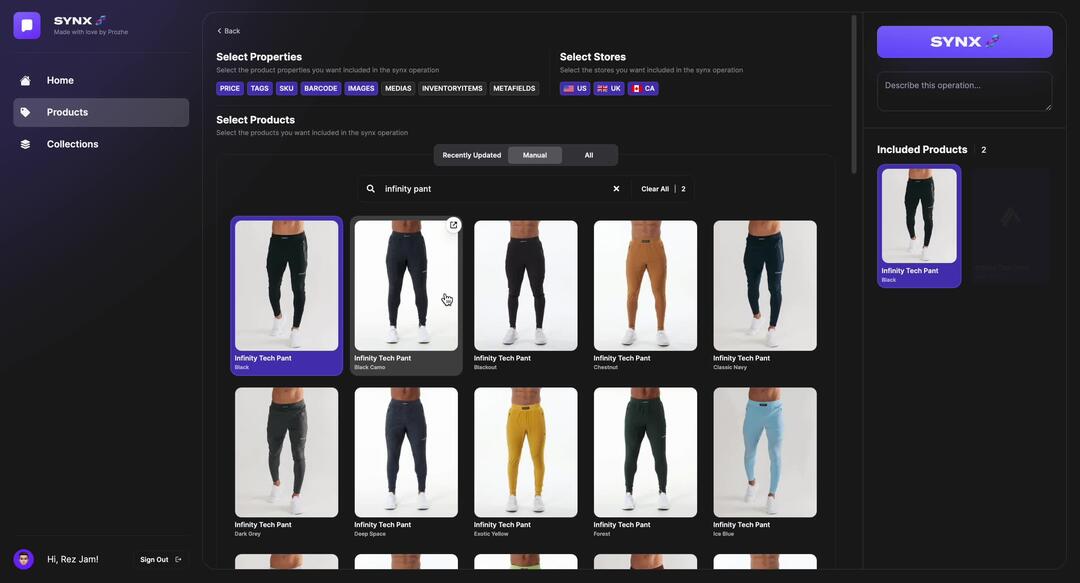The height and width of the screenshot is (583, 1080).
Task: Toggle the IMAGES property
Action: coord(361,88)
